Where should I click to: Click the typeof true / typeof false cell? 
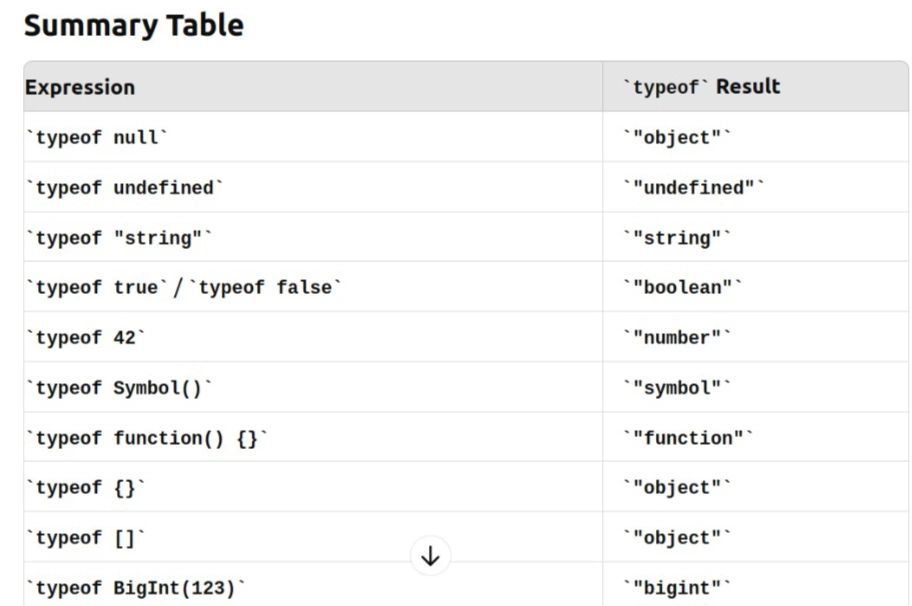(313, 287)
